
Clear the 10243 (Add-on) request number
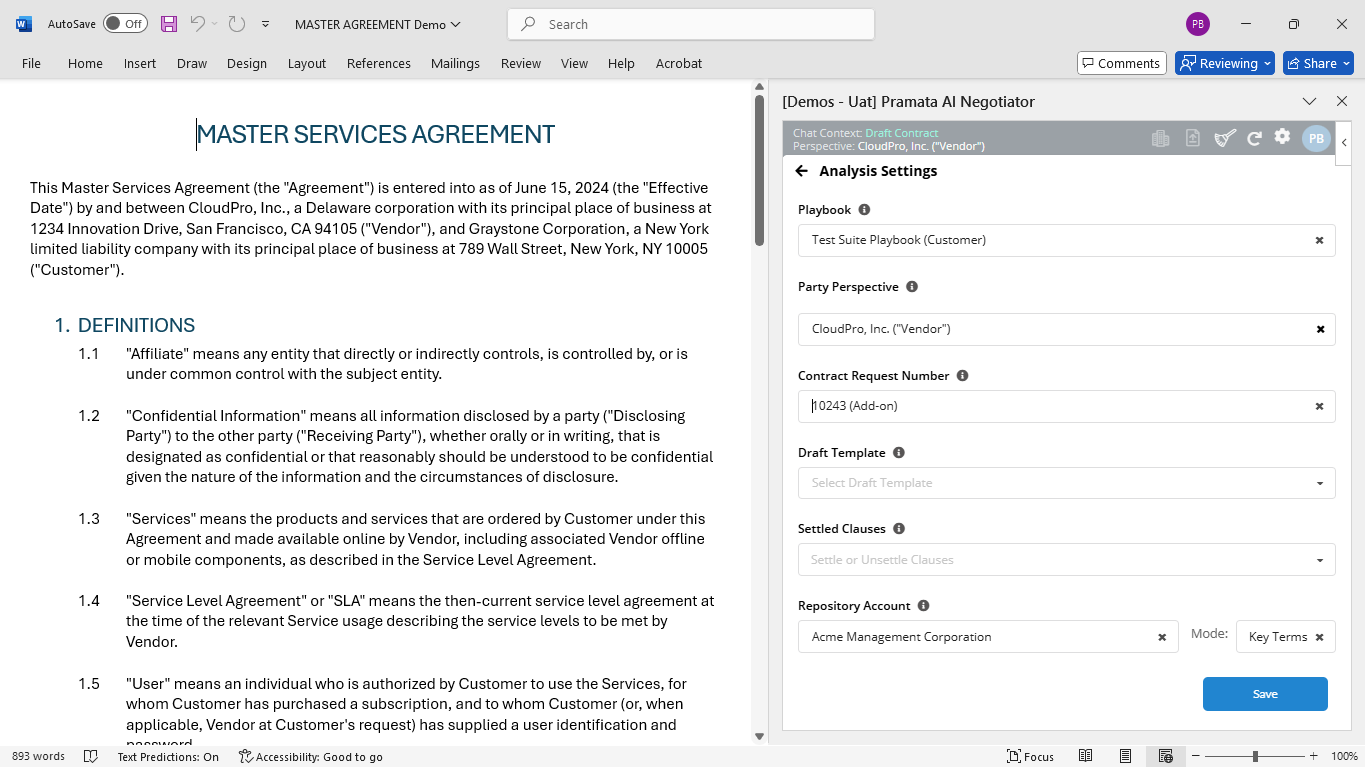[x=1319, y=406]
